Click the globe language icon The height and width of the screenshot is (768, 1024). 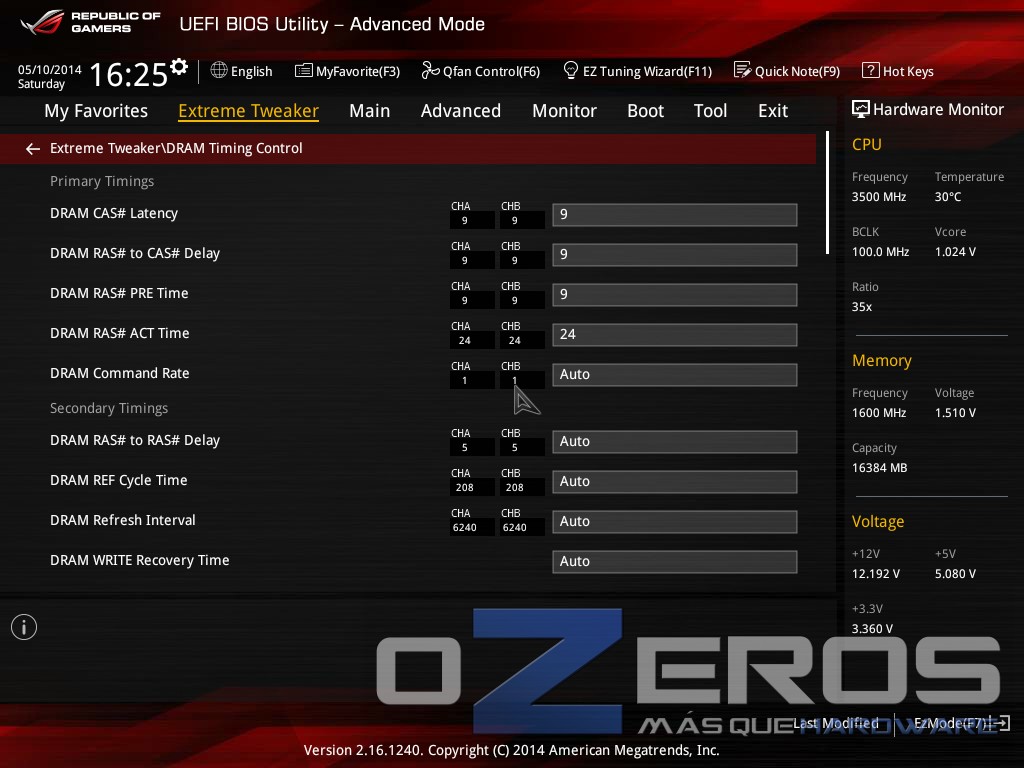pyautogui.click(x=219, y=70)
